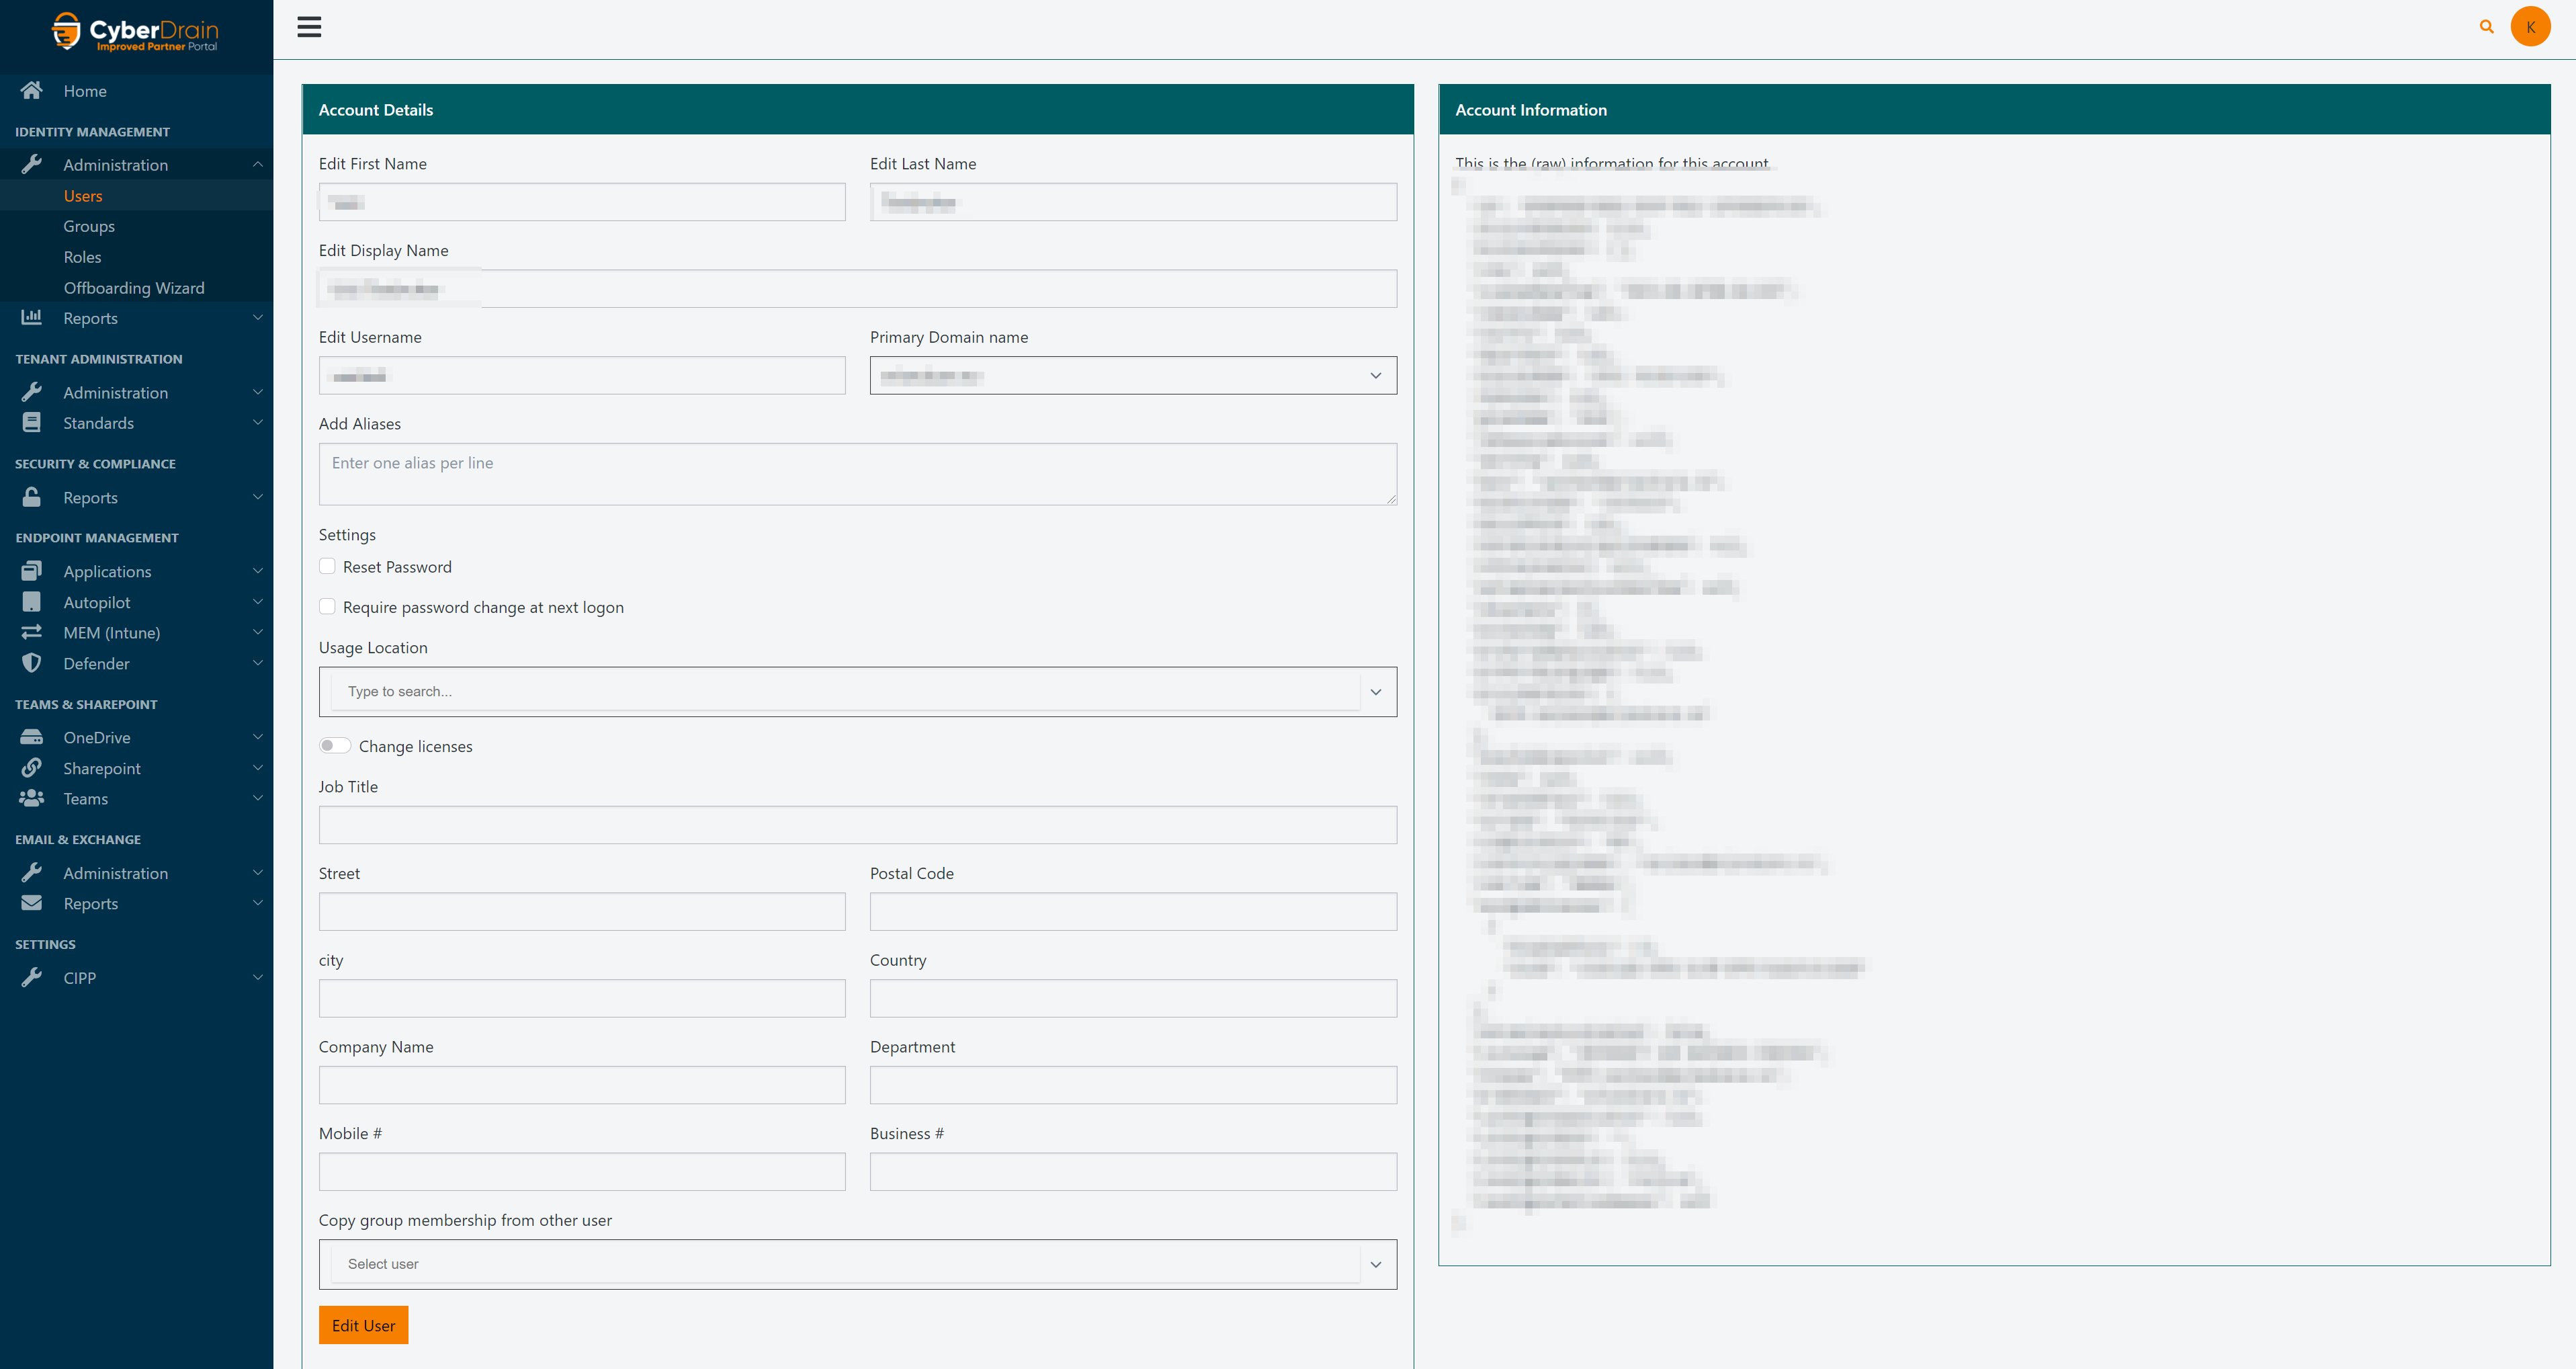The width and height of the screenshot is (2576, 1369).
Task: Click the Sharepoint link icon
Action: (x=32, y=768)
